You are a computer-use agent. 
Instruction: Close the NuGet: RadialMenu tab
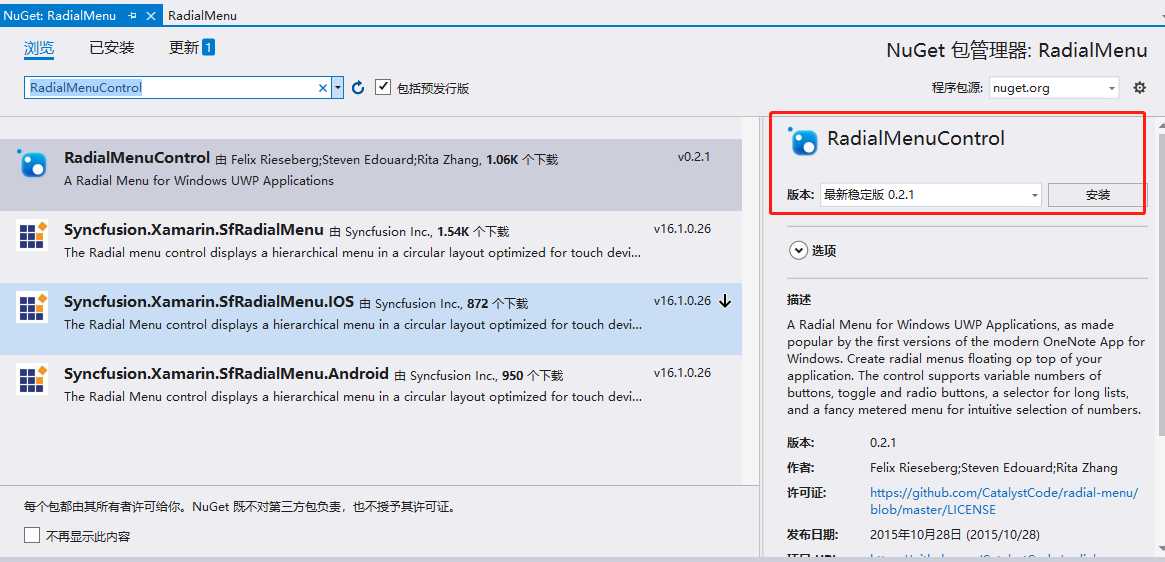[152, 15]
